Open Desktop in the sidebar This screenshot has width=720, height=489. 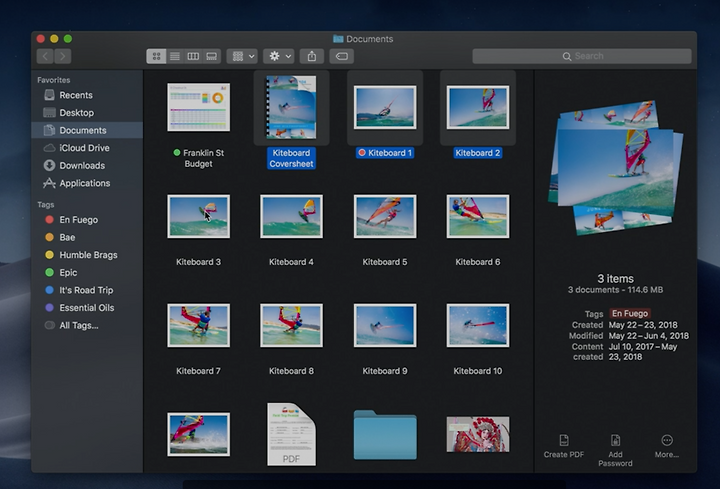pos(87,112)
